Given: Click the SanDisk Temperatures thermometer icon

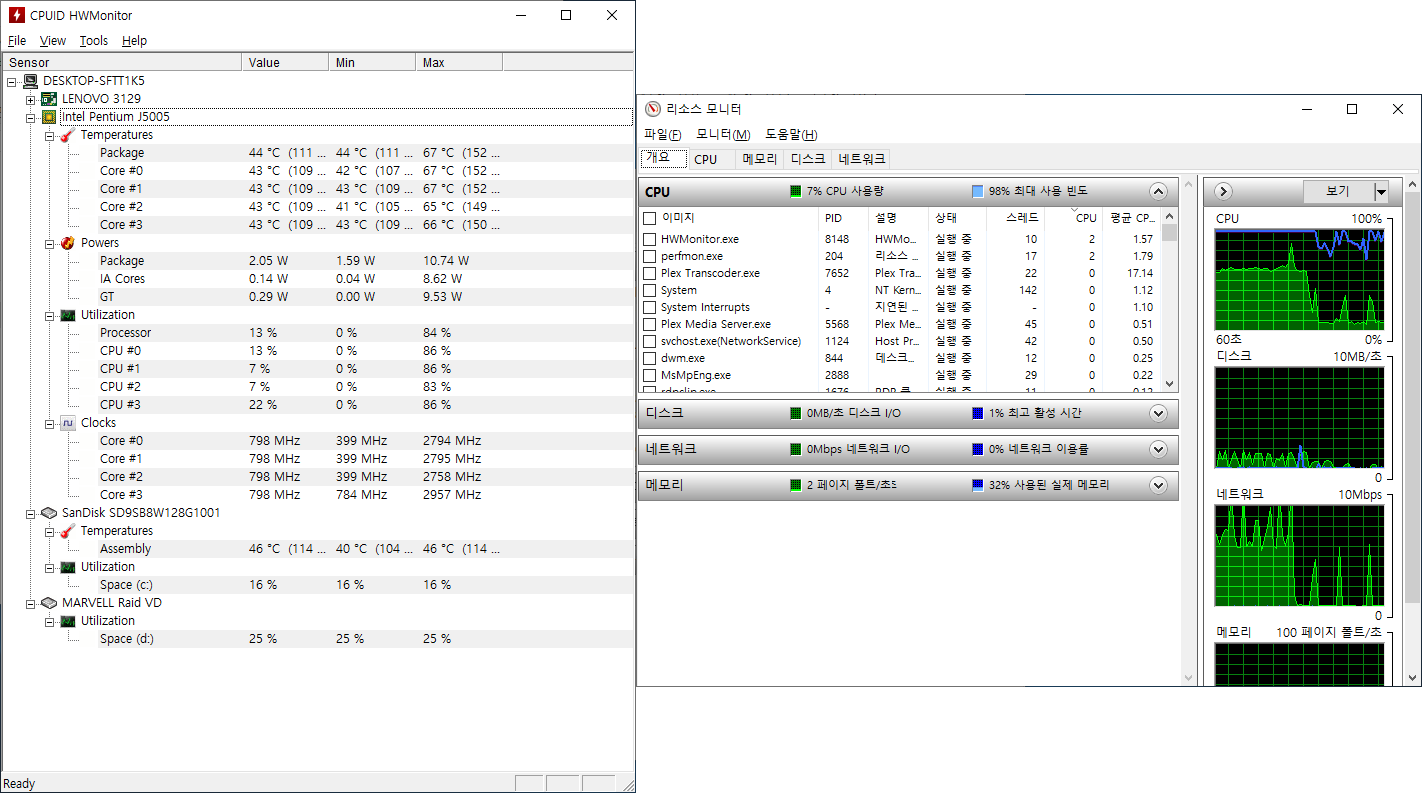Looking at the screenshot, I should coord(67,530).
